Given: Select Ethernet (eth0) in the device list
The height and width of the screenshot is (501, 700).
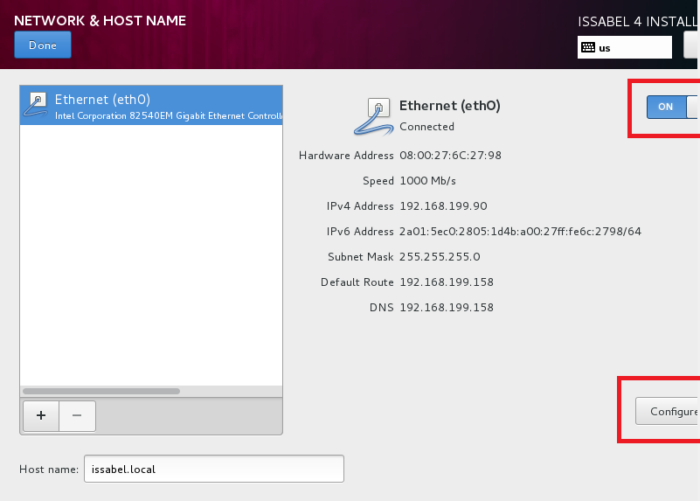Looking at the screenshot, I should pos(151,106).
